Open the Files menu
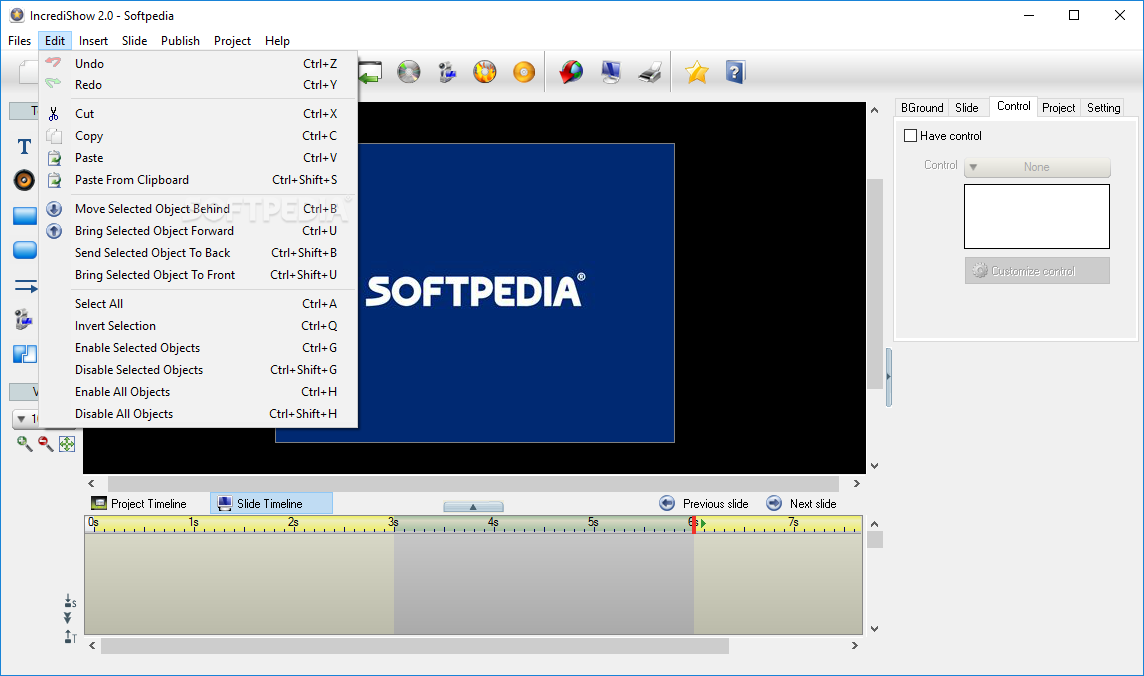 (x=20, y=41)
